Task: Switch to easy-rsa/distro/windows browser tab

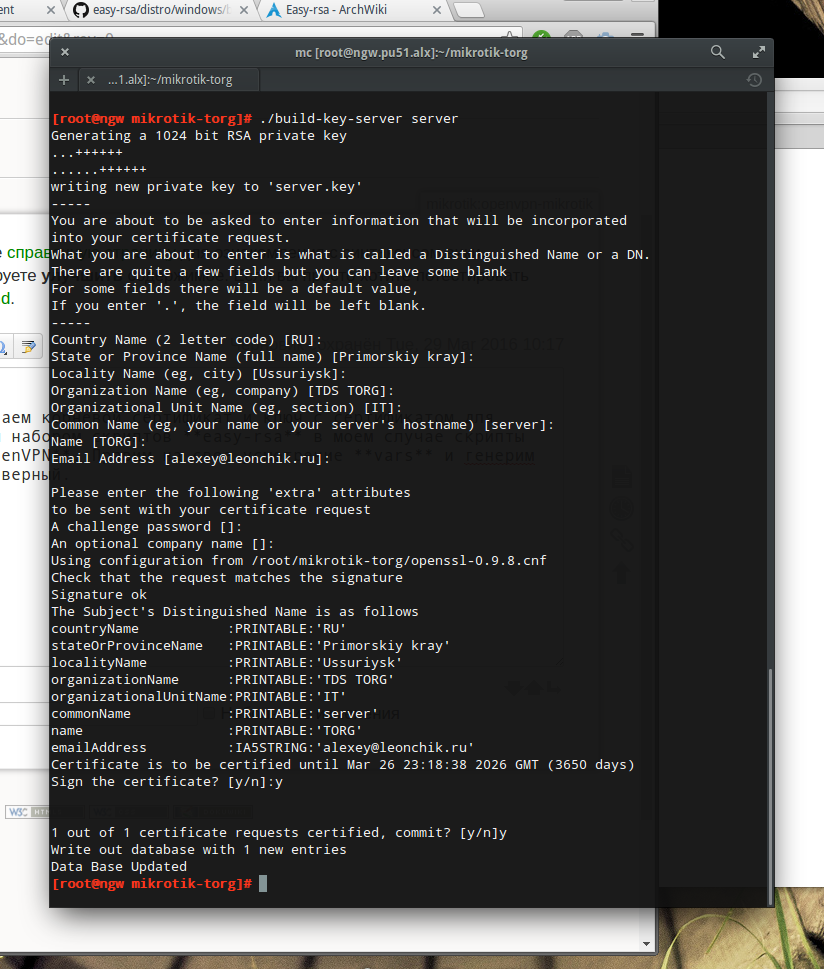Action: [x=161, y=10]
